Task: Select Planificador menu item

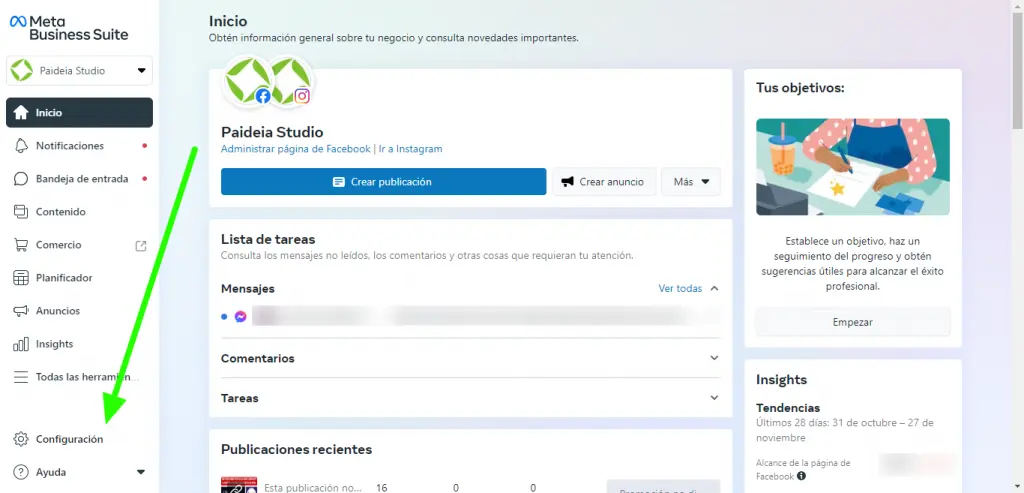Action: coord(79,278)
